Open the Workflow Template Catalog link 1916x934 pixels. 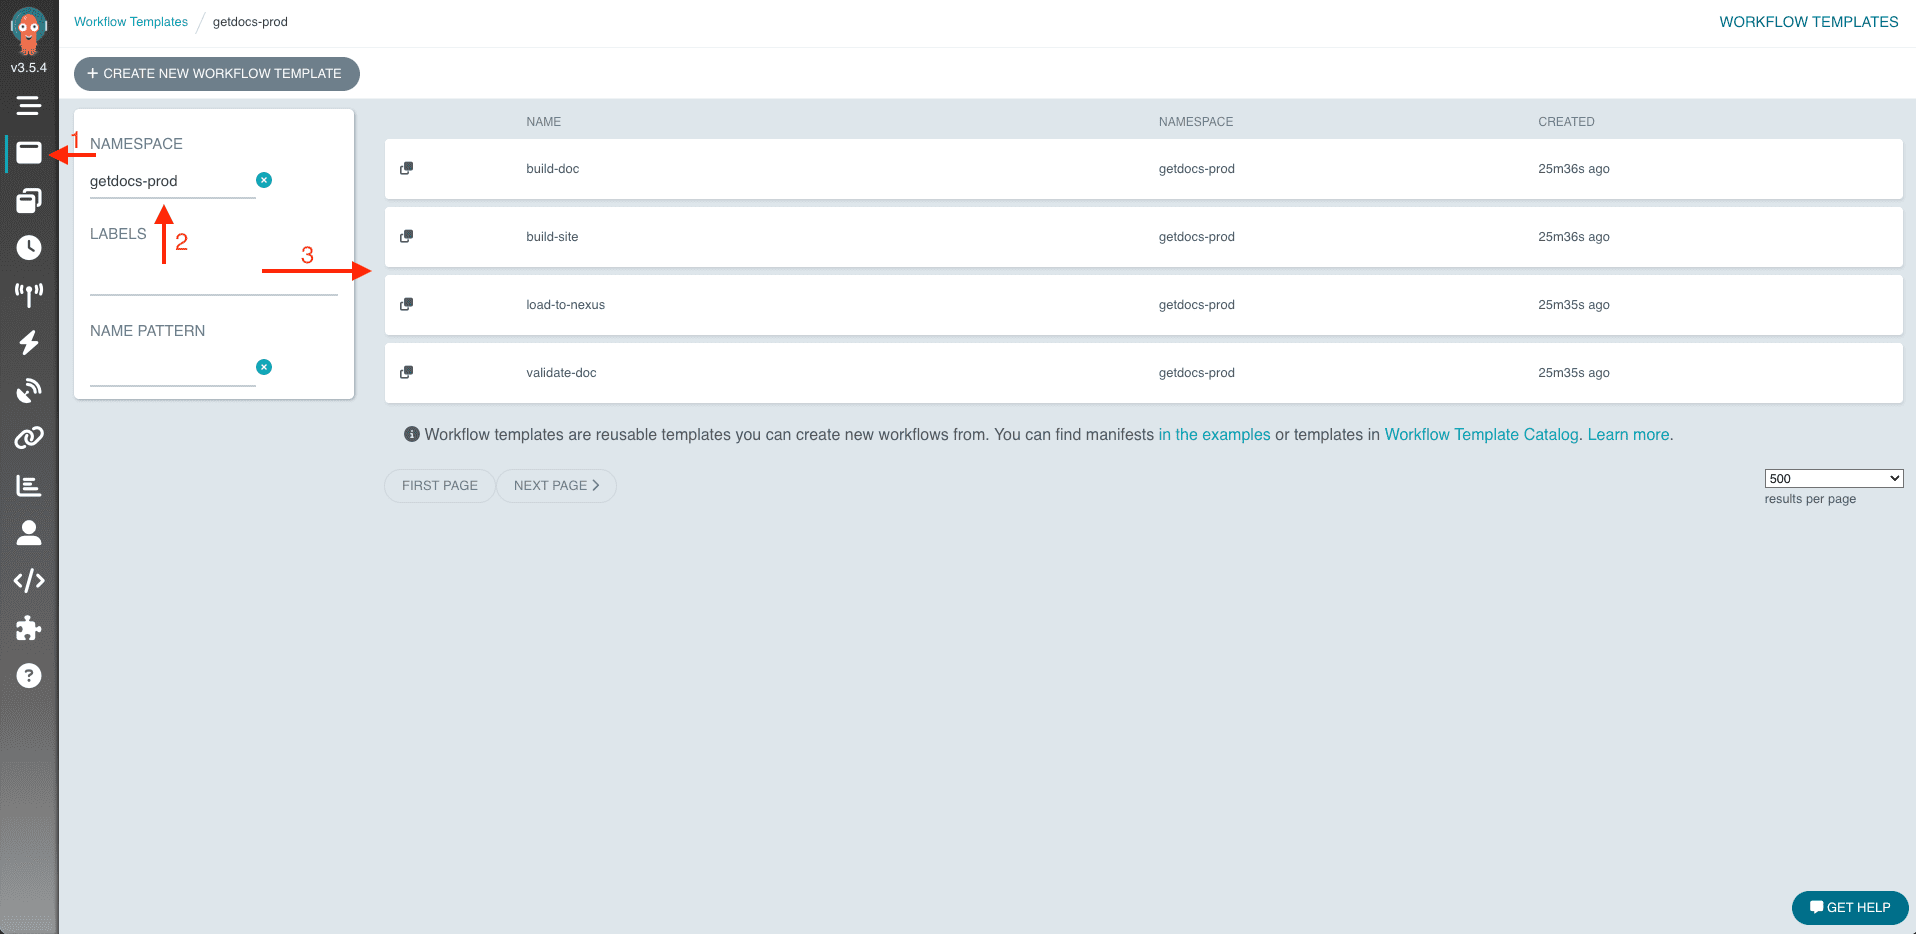[1481, 434]
